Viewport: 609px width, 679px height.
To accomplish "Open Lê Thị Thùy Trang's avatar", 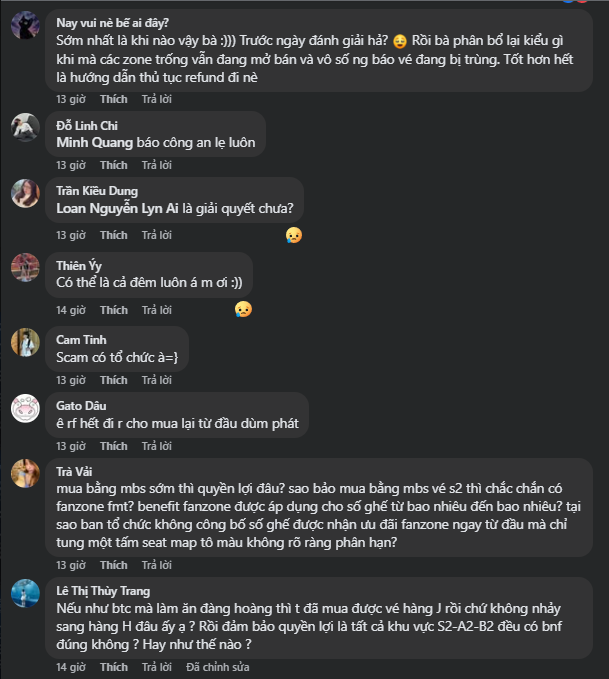I will 25,593.
